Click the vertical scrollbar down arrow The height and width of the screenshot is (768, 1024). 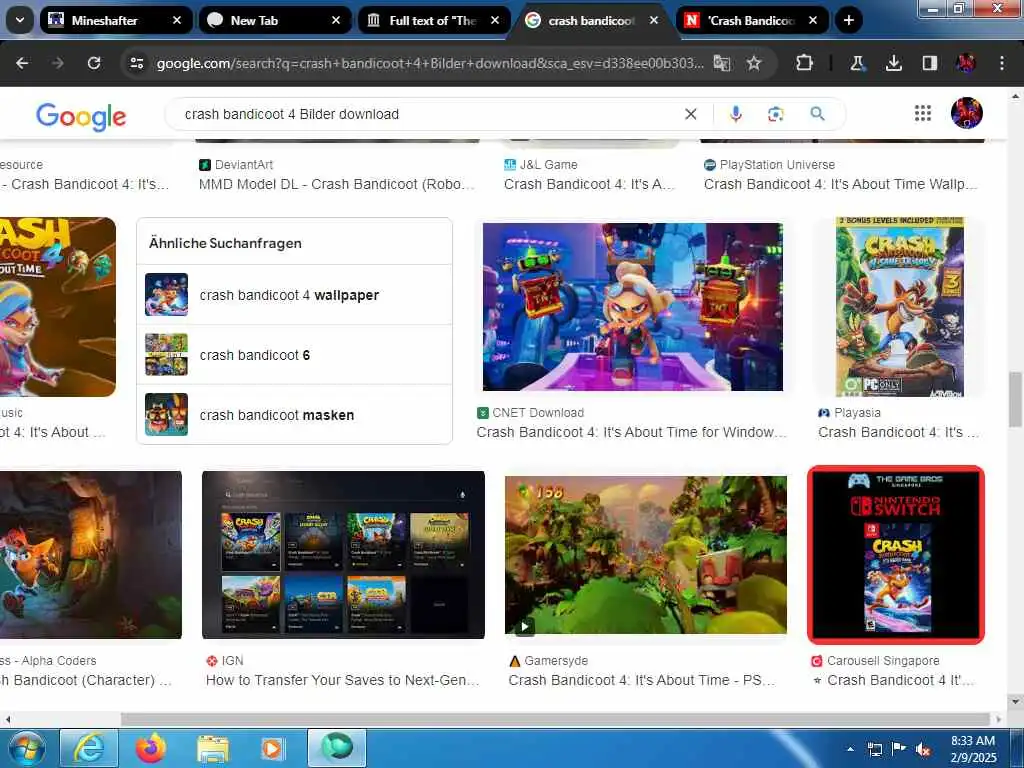1015,701
